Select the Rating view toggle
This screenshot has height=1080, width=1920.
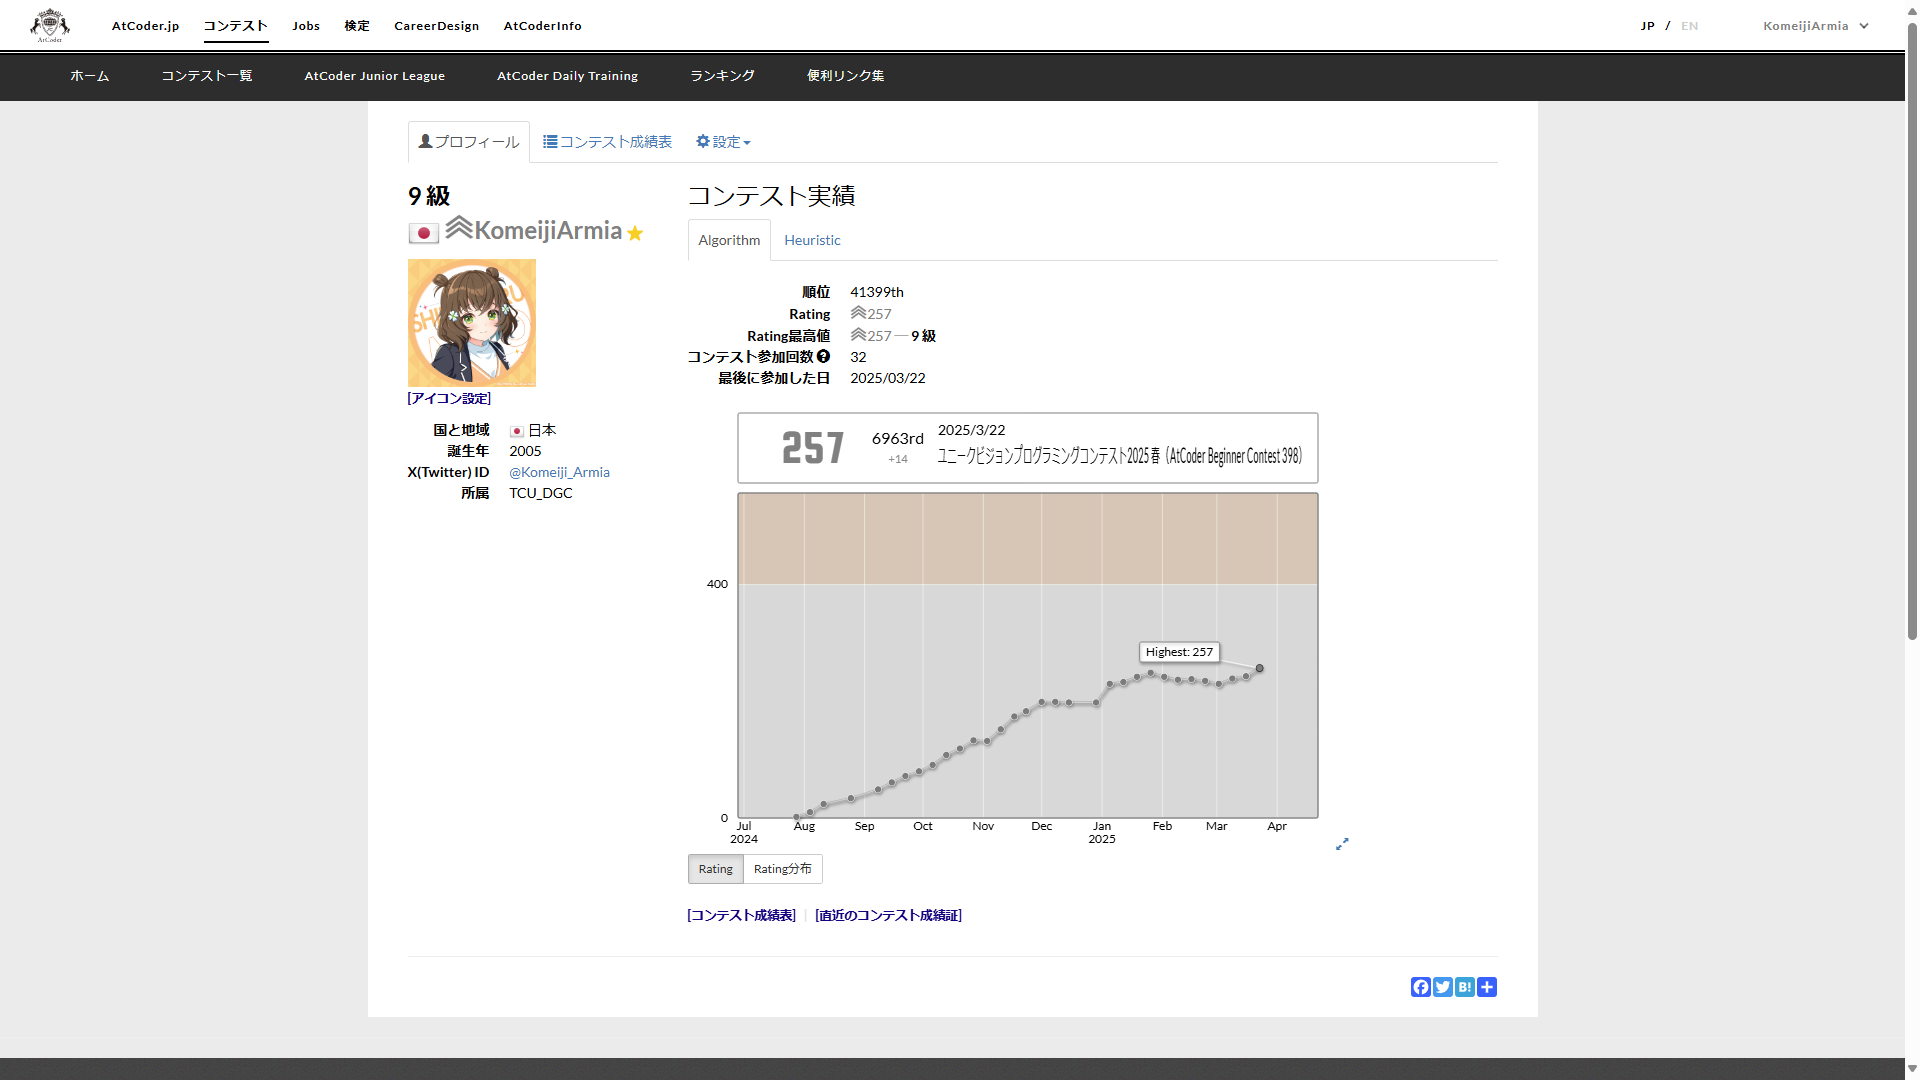pyautogui.click(x=715, y=868)
